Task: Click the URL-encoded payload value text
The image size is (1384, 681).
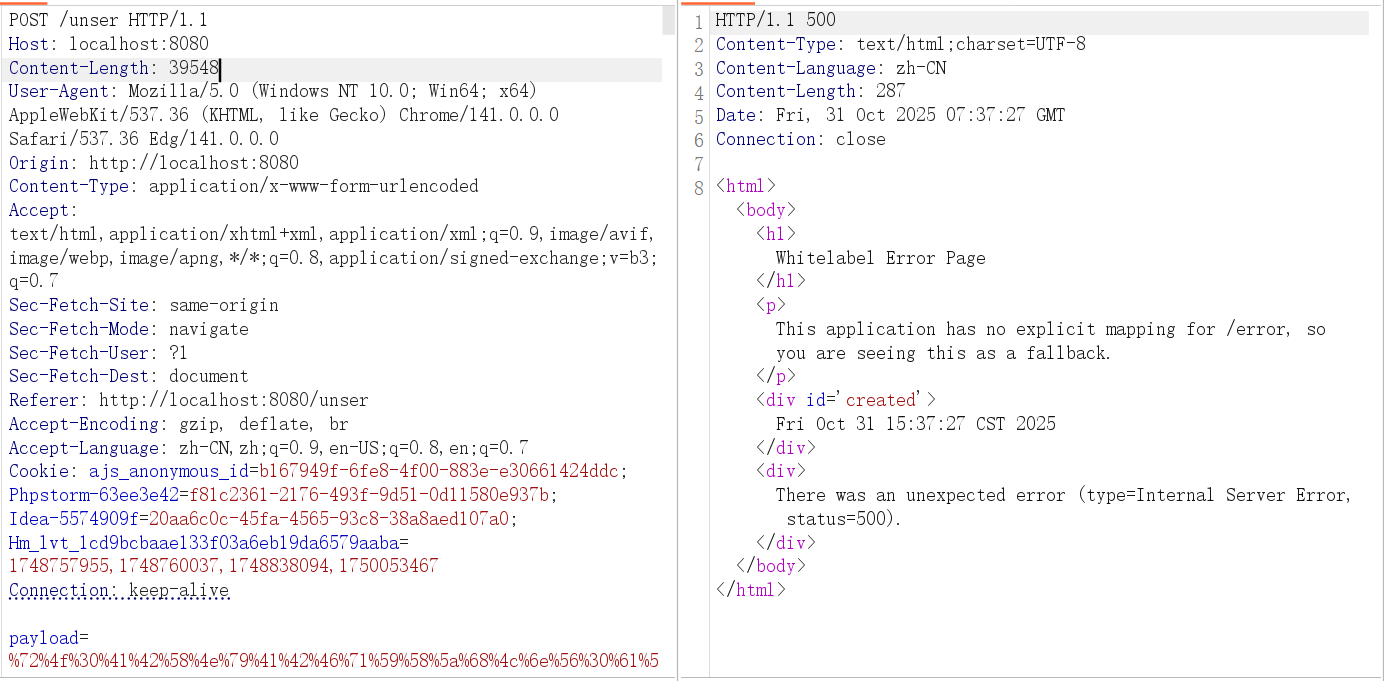Action: pos(333,660)
